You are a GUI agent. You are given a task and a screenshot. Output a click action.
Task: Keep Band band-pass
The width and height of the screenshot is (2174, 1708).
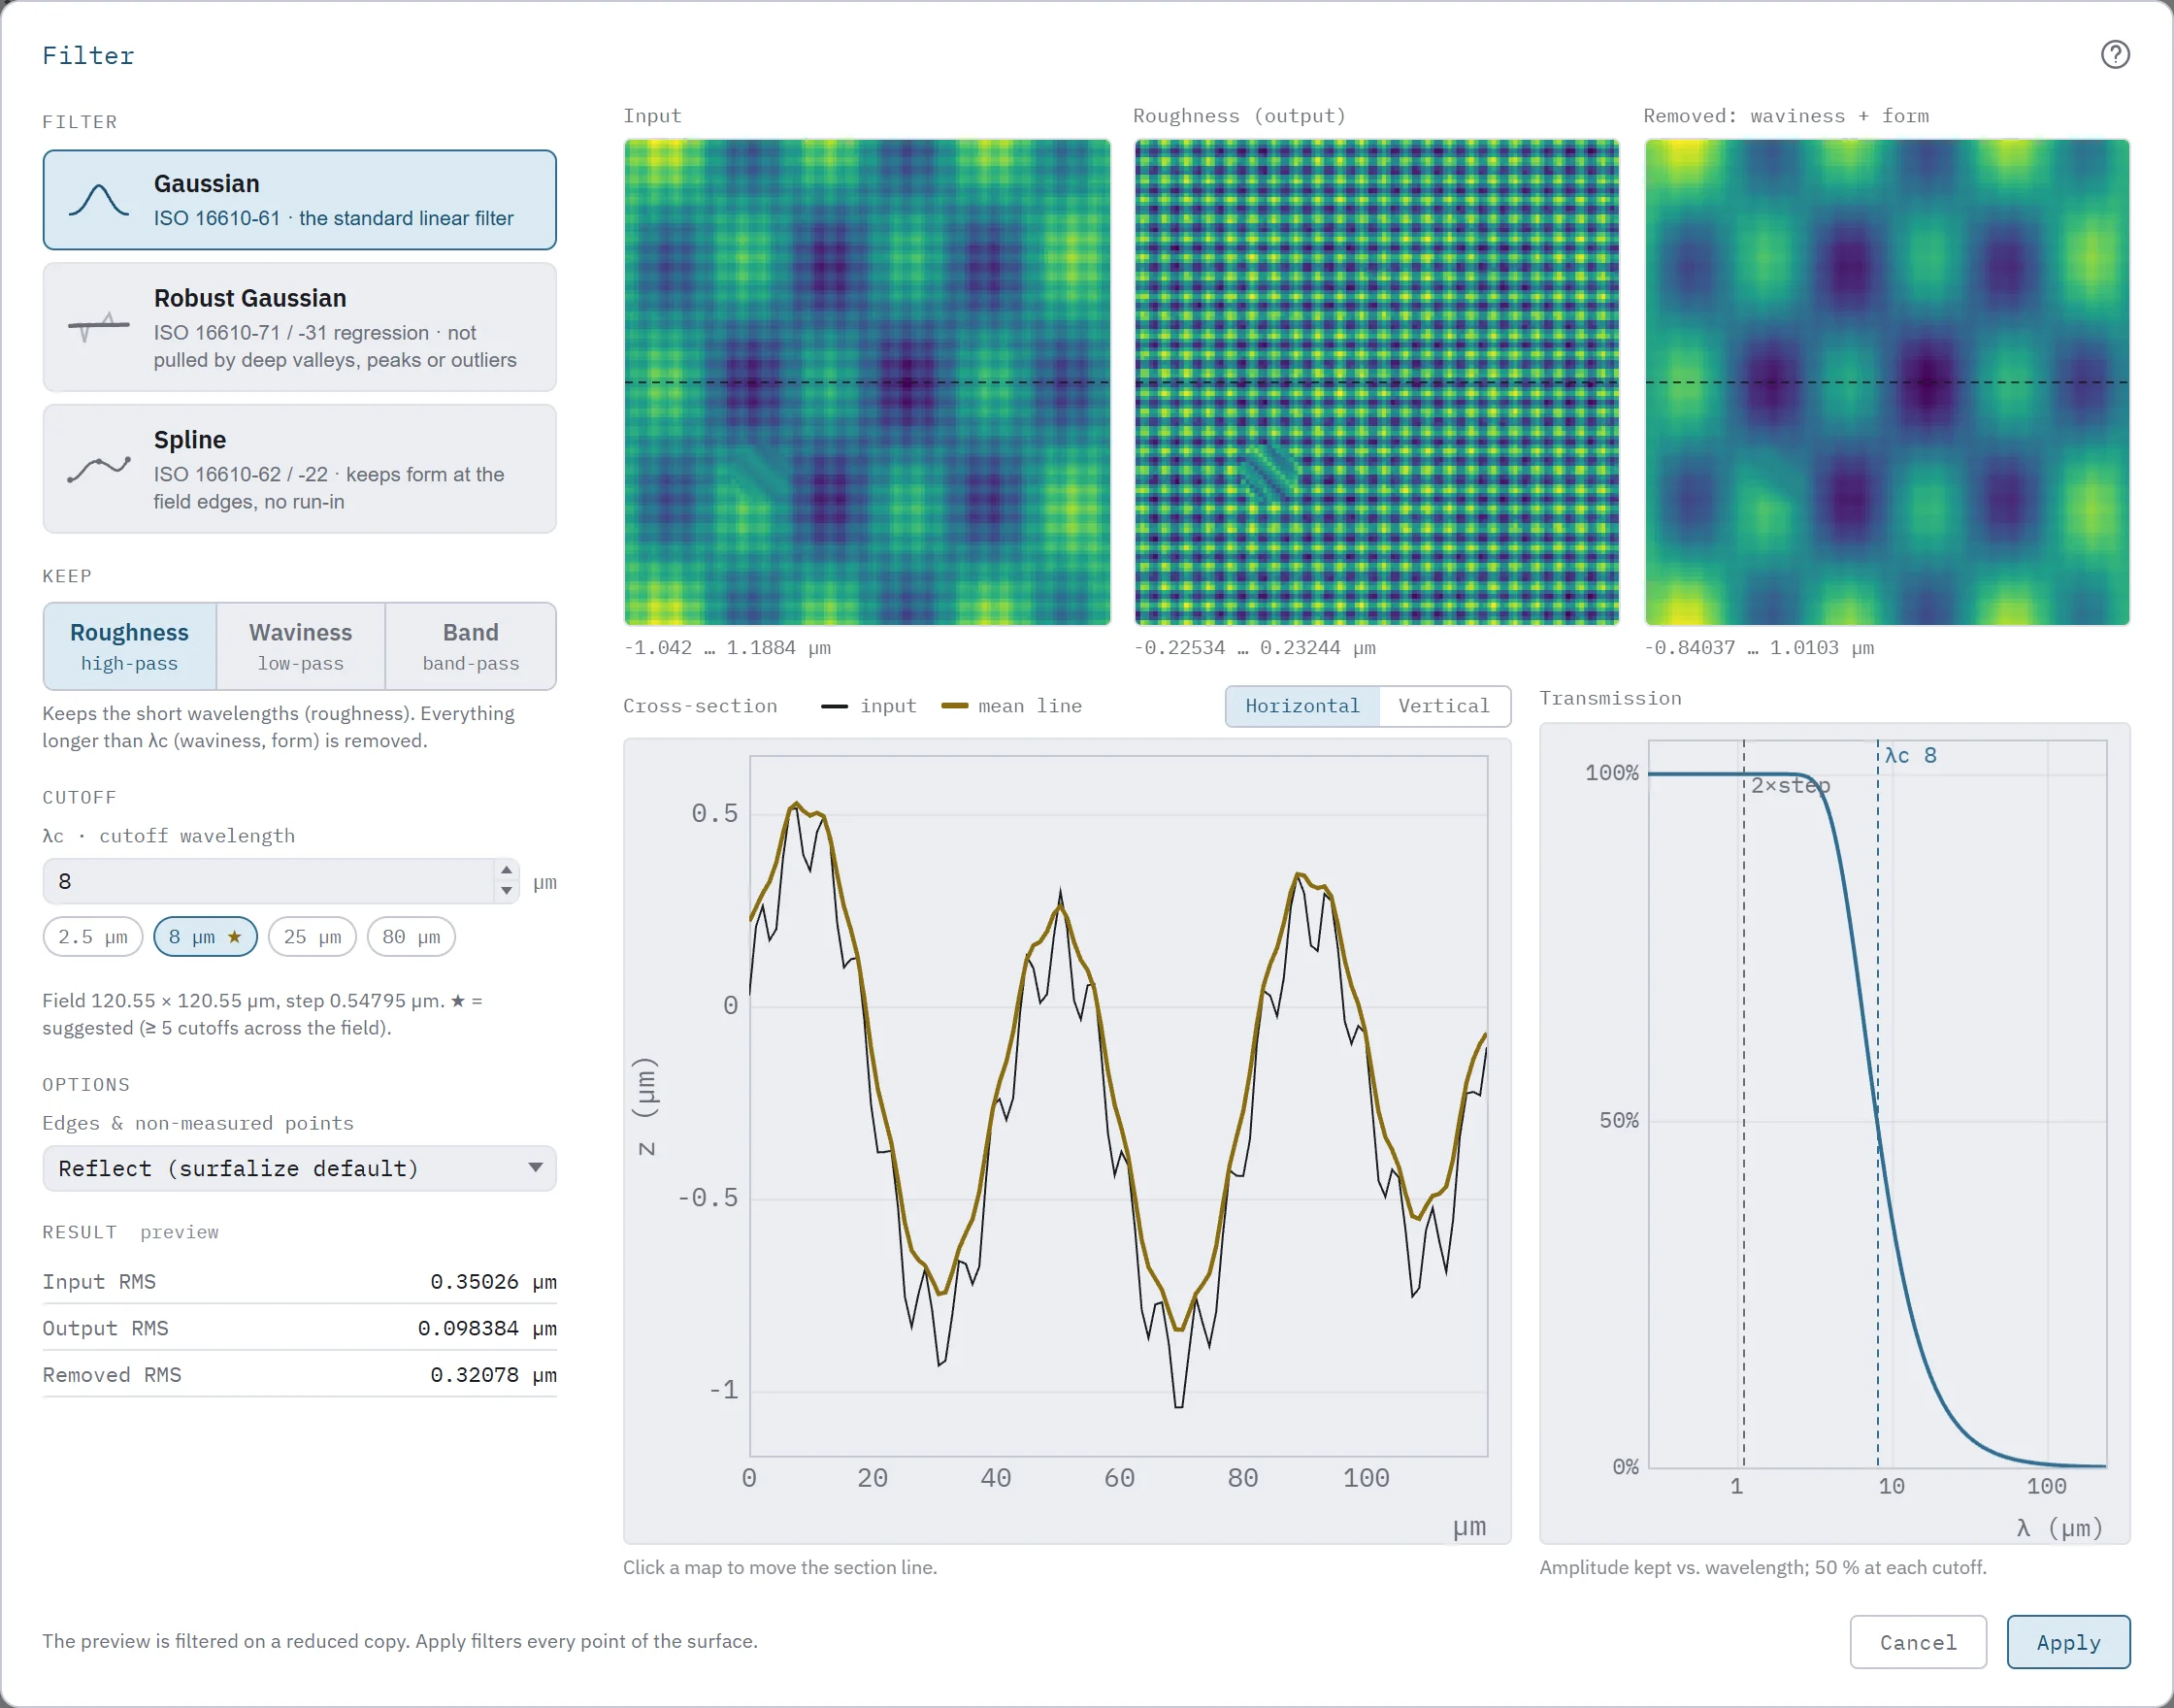tap(471, 646)
